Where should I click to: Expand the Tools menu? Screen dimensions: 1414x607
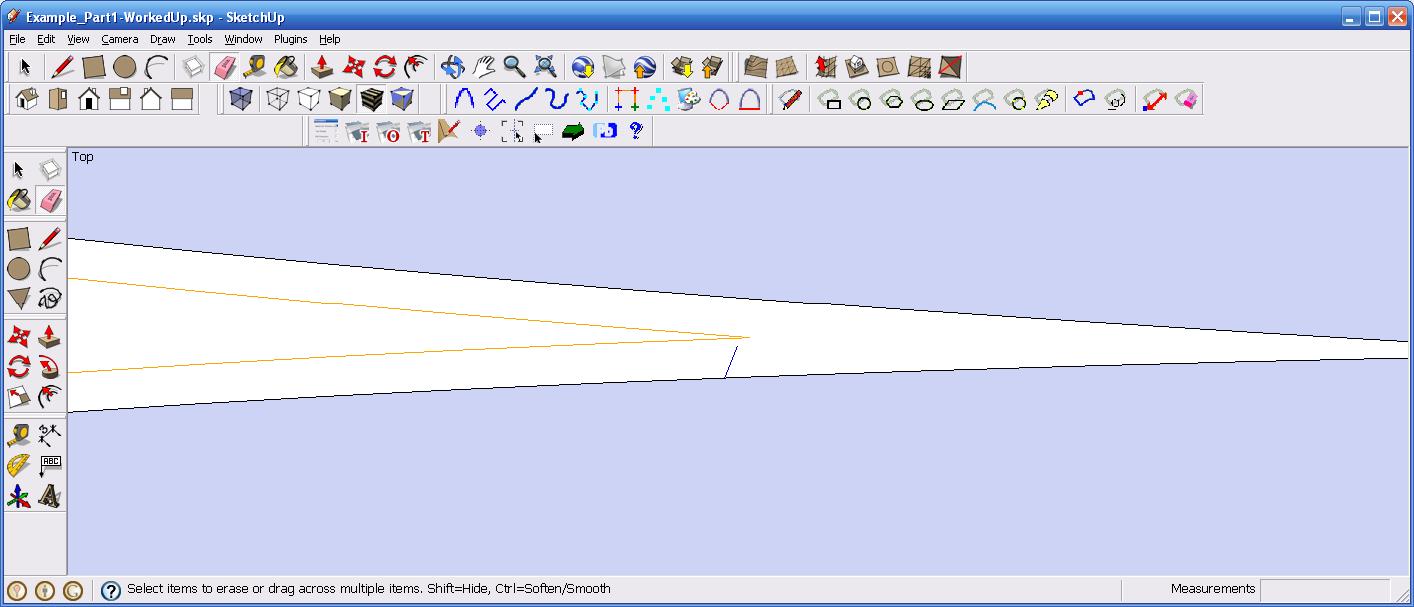[200, 39]
